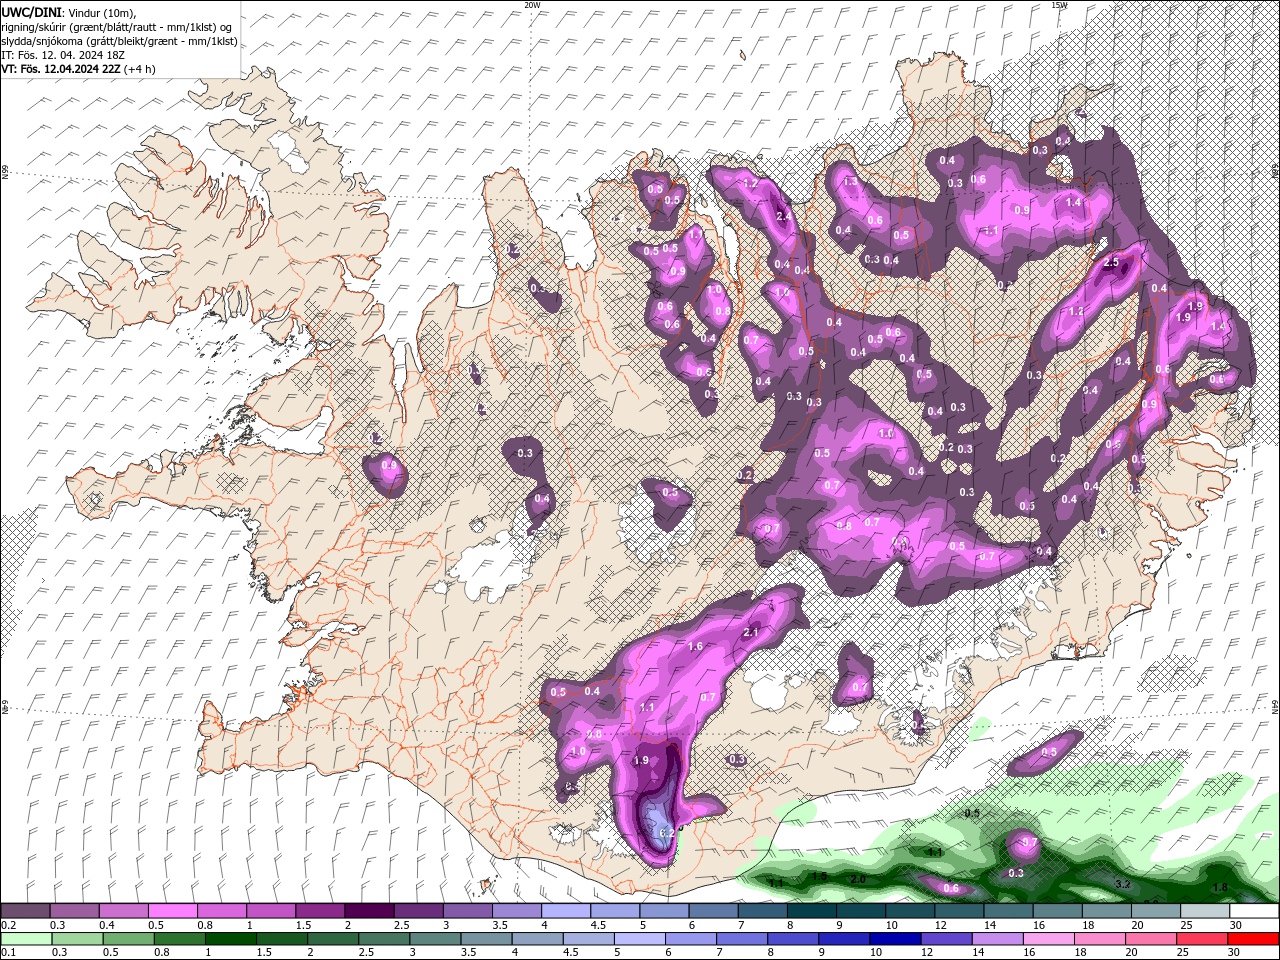Click the 1.8 rain value in bottom-right corner

click(x=1219, y=887)
